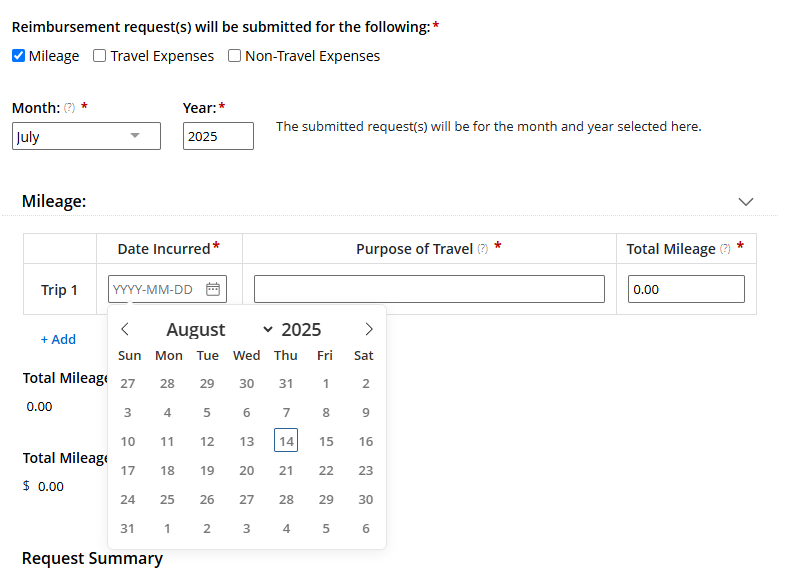Pick August 22 in the date picker
788x568 pixels.
click(x=326, y=470)
